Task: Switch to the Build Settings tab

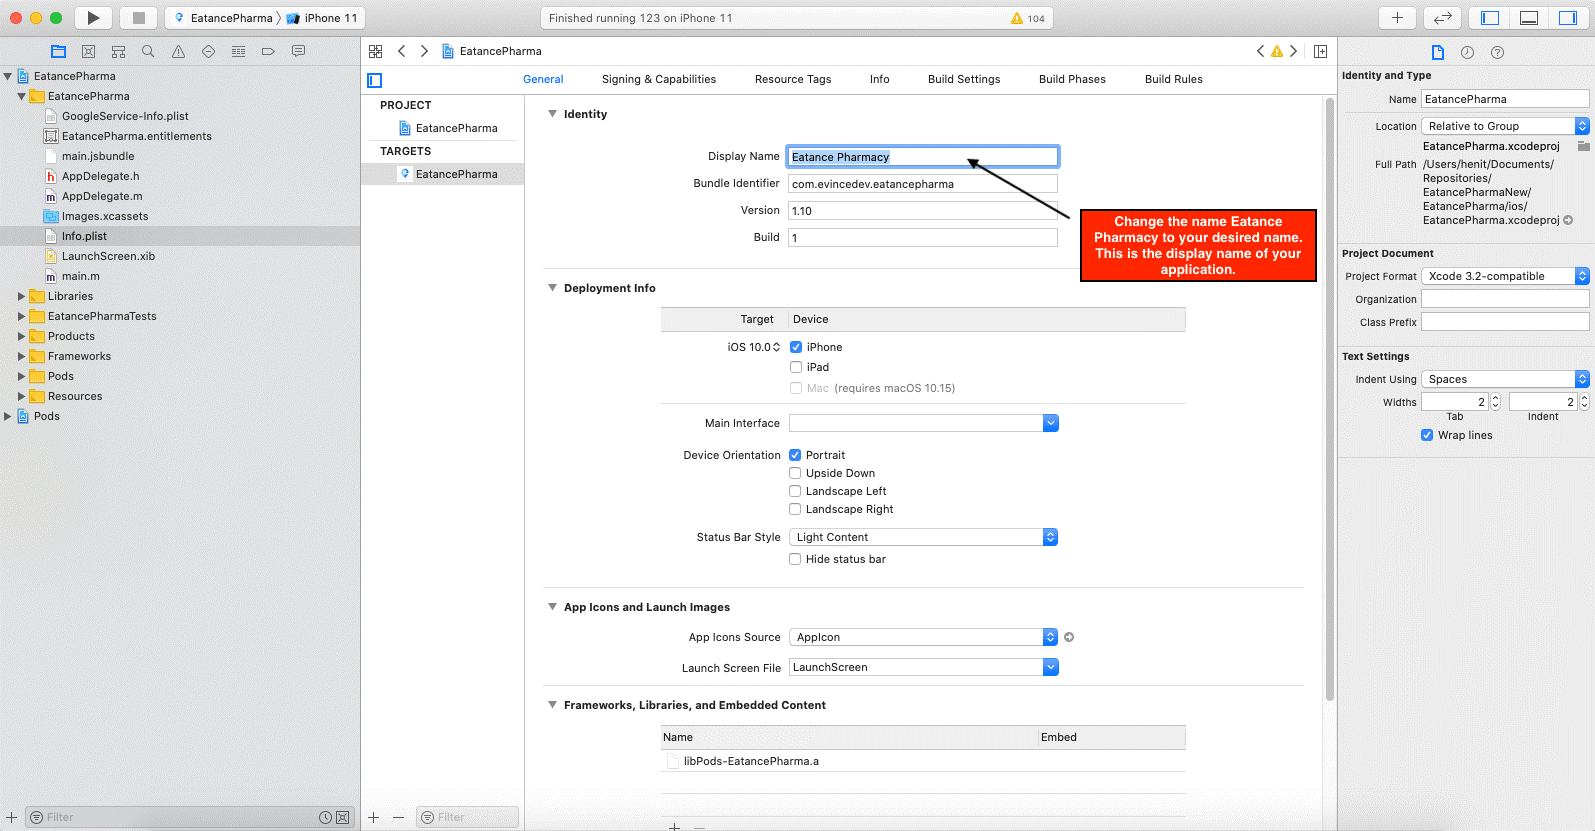Action: 963,79
